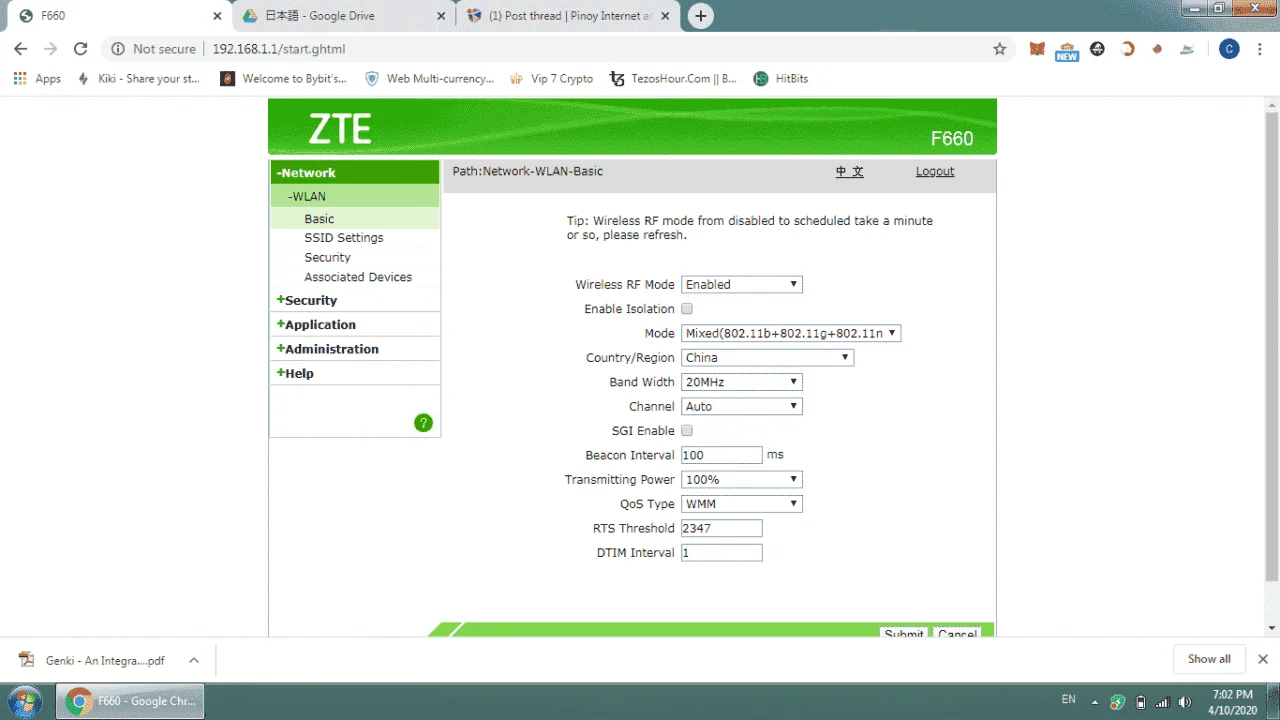Open the wireless Mode dropdown

point(791,333)
